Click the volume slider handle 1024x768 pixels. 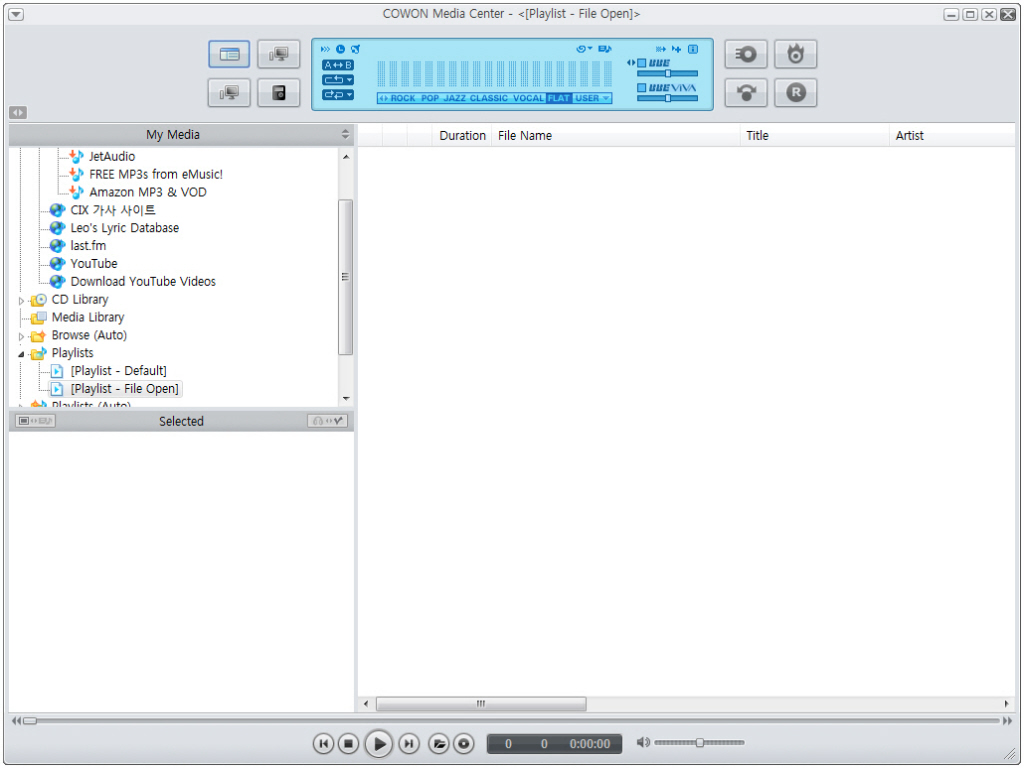[699, 743]
